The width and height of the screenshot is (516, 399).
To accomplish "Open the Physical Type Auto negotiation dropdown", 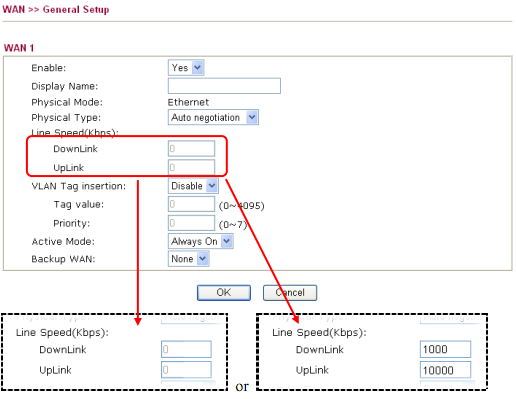I will pyautogui.click(x=213, y=117).
